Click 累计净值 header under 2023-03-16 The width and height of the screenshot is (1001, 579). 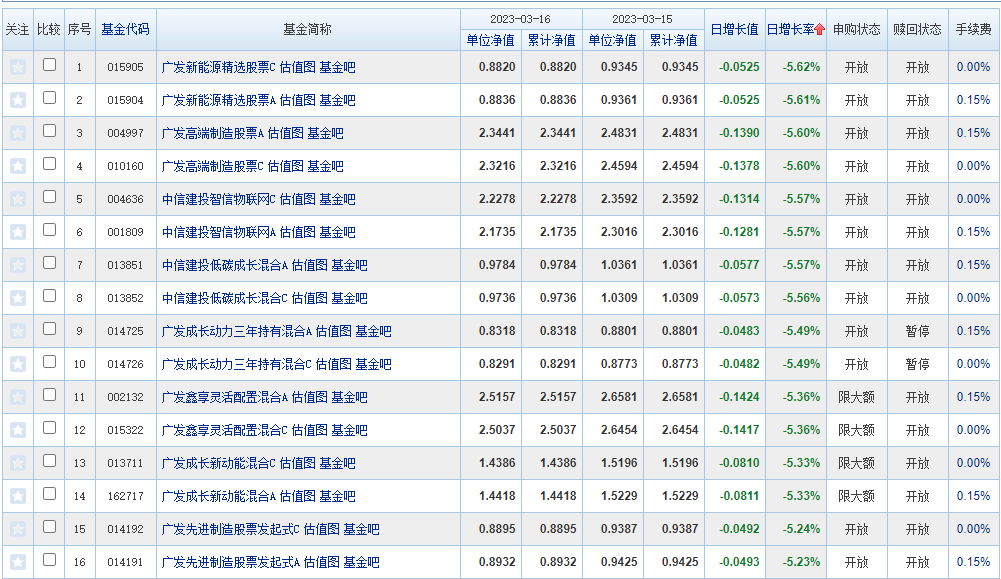click(x=552, y=40)
